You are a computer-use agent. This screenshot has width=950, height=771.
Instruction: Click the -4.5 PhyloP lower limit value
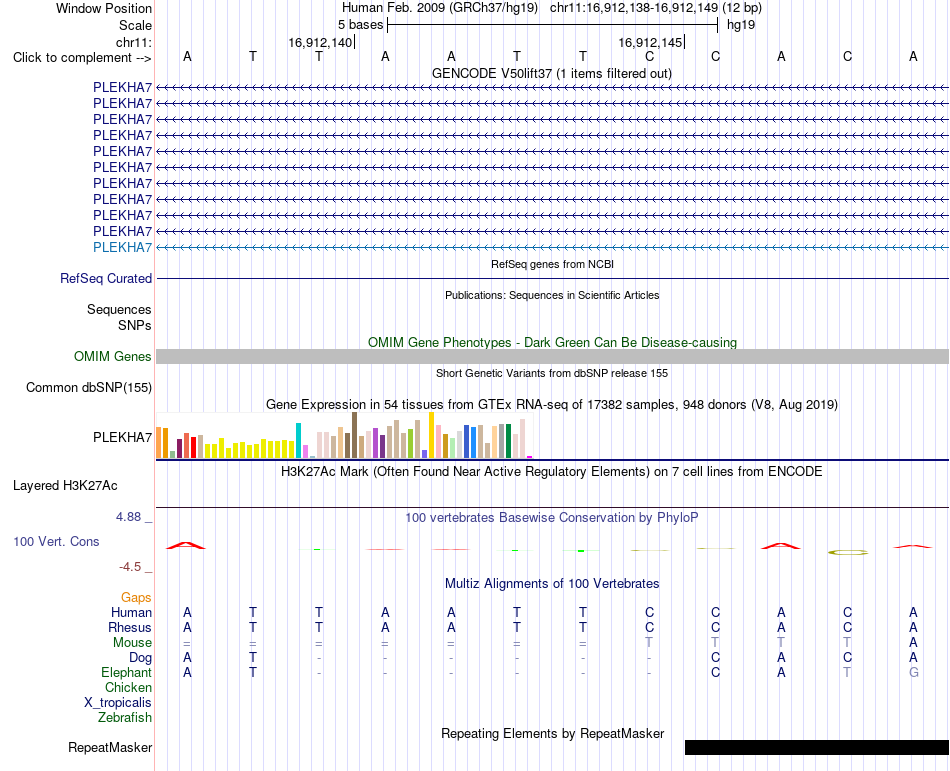[x=130, y=567]
